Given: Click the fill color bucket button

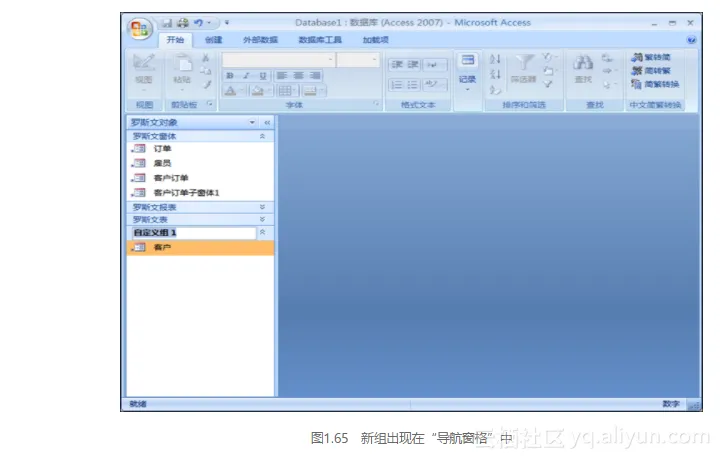Looking at the screenshot, I should (x=258, y=91).
